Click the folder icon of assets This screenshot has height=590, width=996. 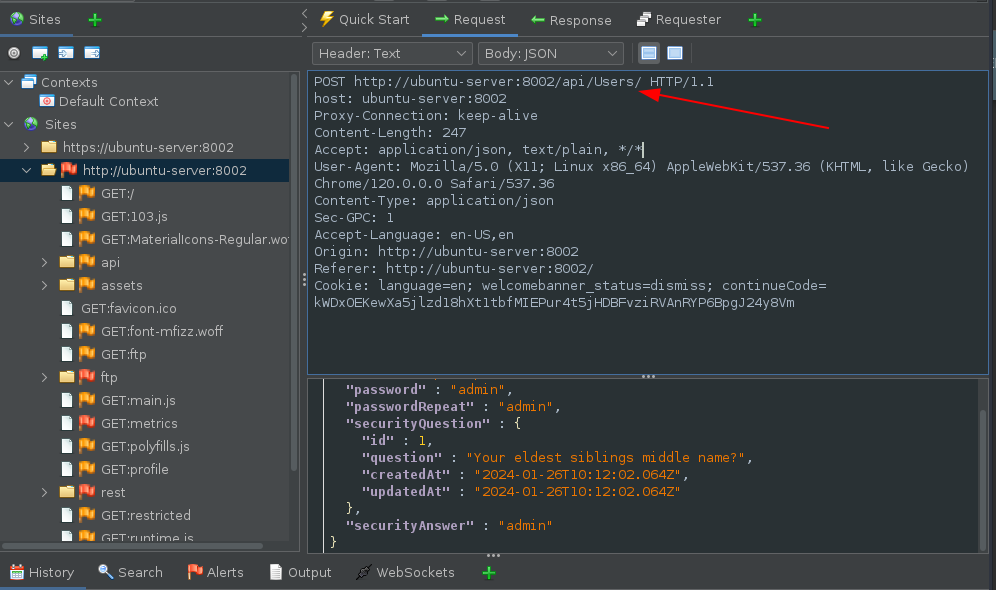click(67, 285)
